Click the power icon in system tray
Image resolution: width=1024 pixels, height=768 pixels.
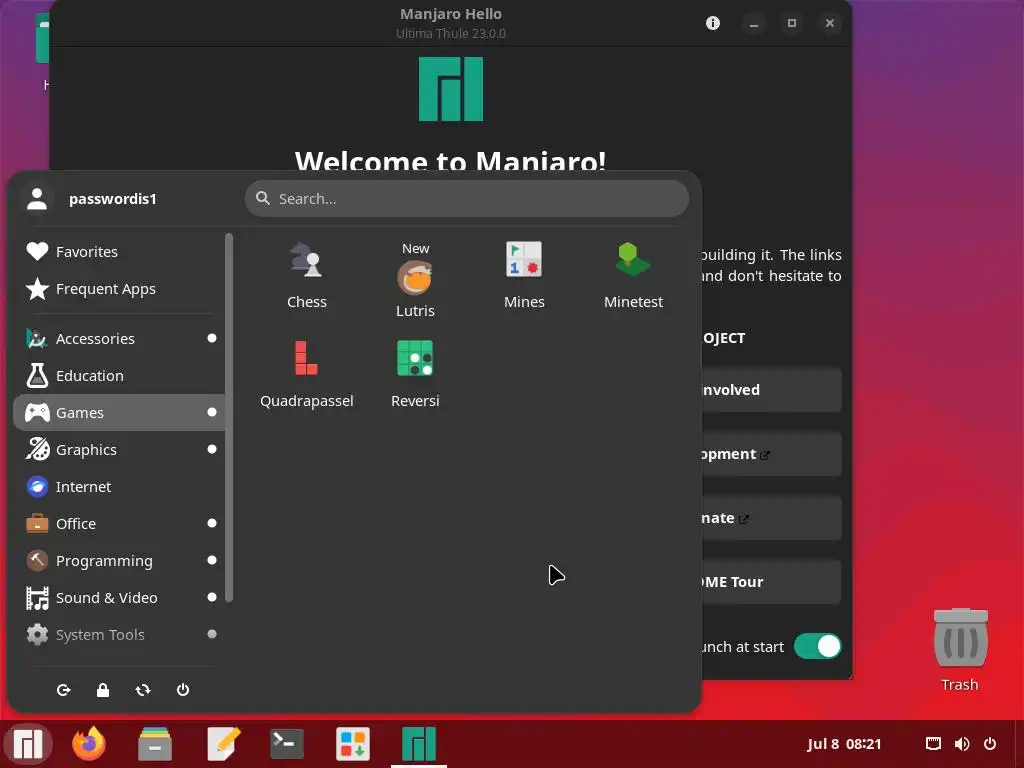click(990, 744)
